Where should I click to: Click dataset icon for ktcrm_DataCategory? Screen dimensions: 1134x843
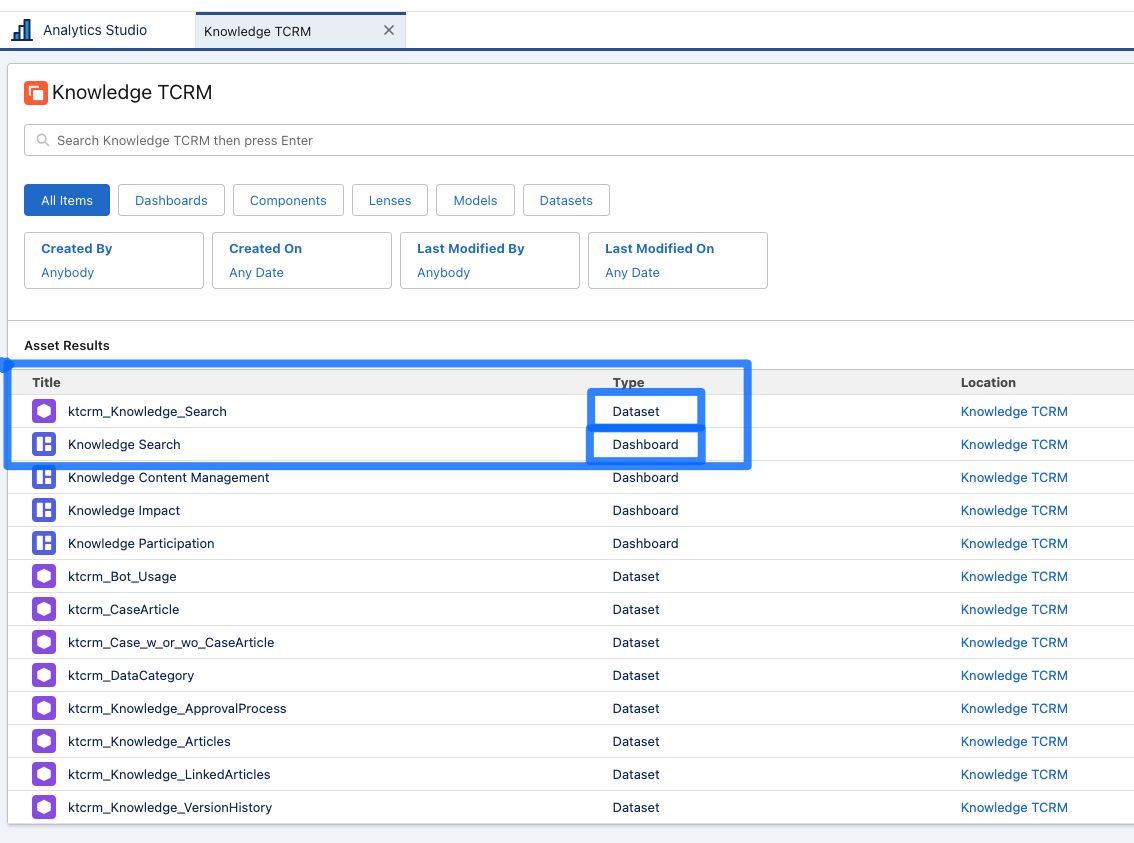(x=44, y=675)
